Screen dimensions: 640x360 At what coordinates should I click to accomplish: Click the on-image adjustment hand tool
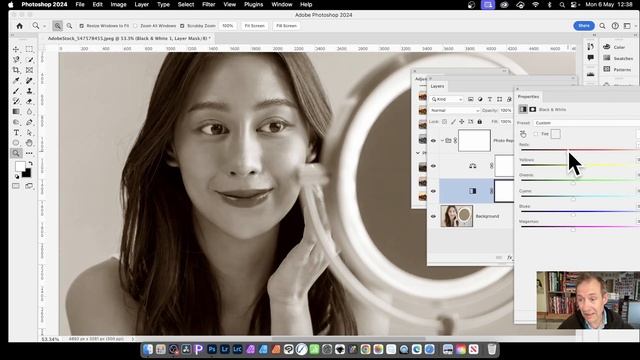tap(523, 134)
